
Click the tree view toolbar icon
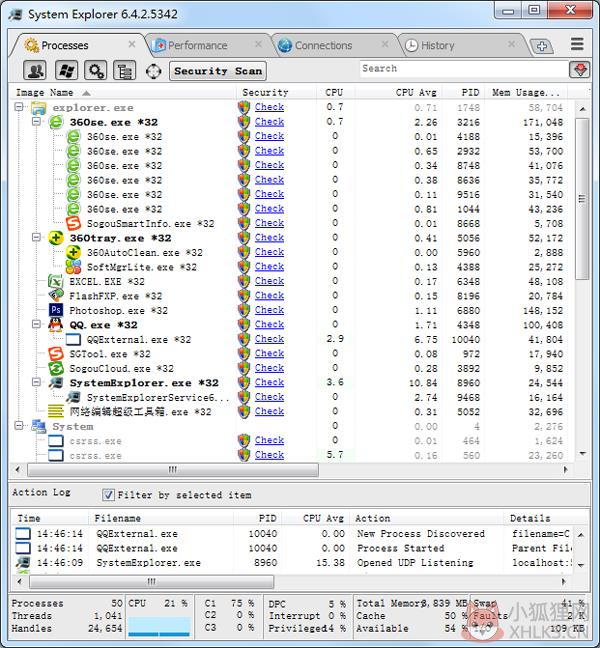click(x=124, y=70)
